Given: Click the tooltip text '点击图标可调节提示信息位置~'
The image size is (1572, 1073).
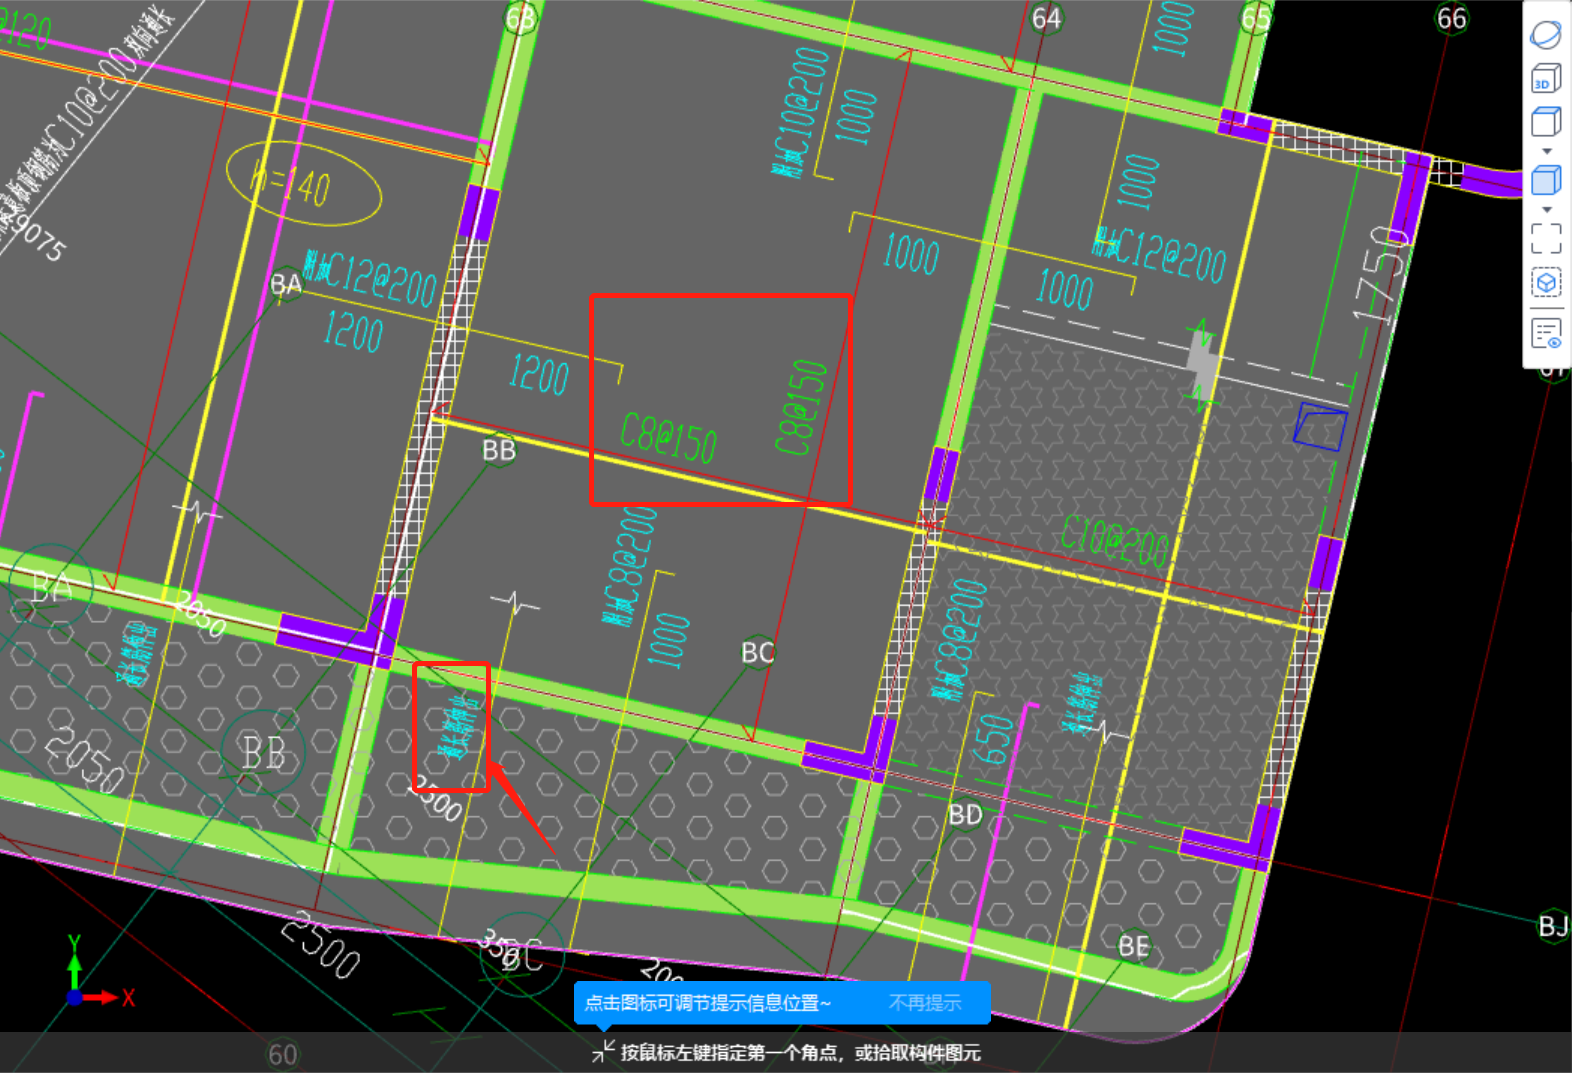Looking at the screenshot, I should 708,1002.
